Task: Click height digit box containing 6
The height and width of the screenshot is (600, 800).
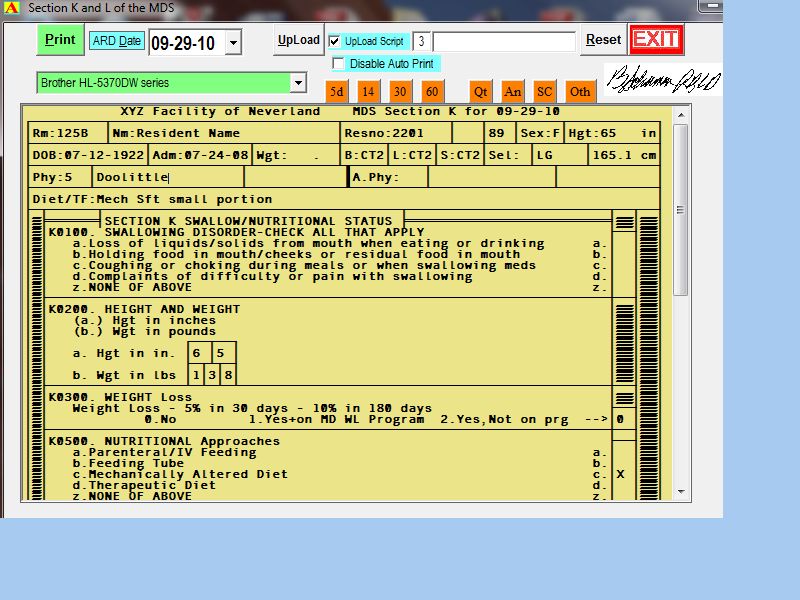Action: coord(199,353)
